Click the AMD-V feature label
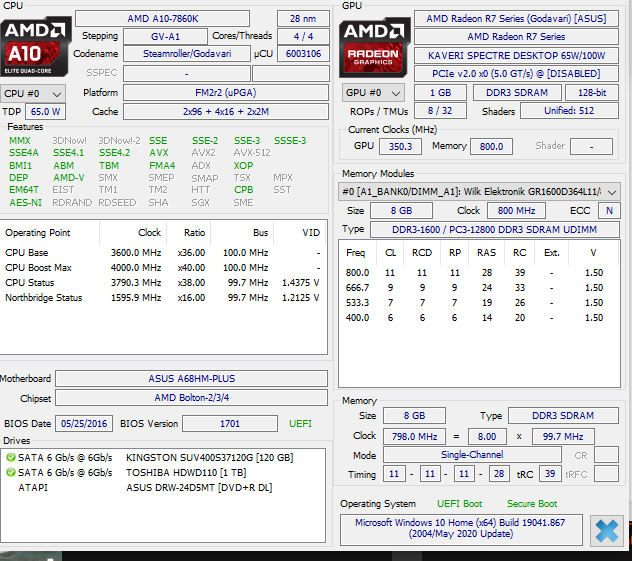The width and height of the screenshot is (632, 561). [x=69, y=178]
